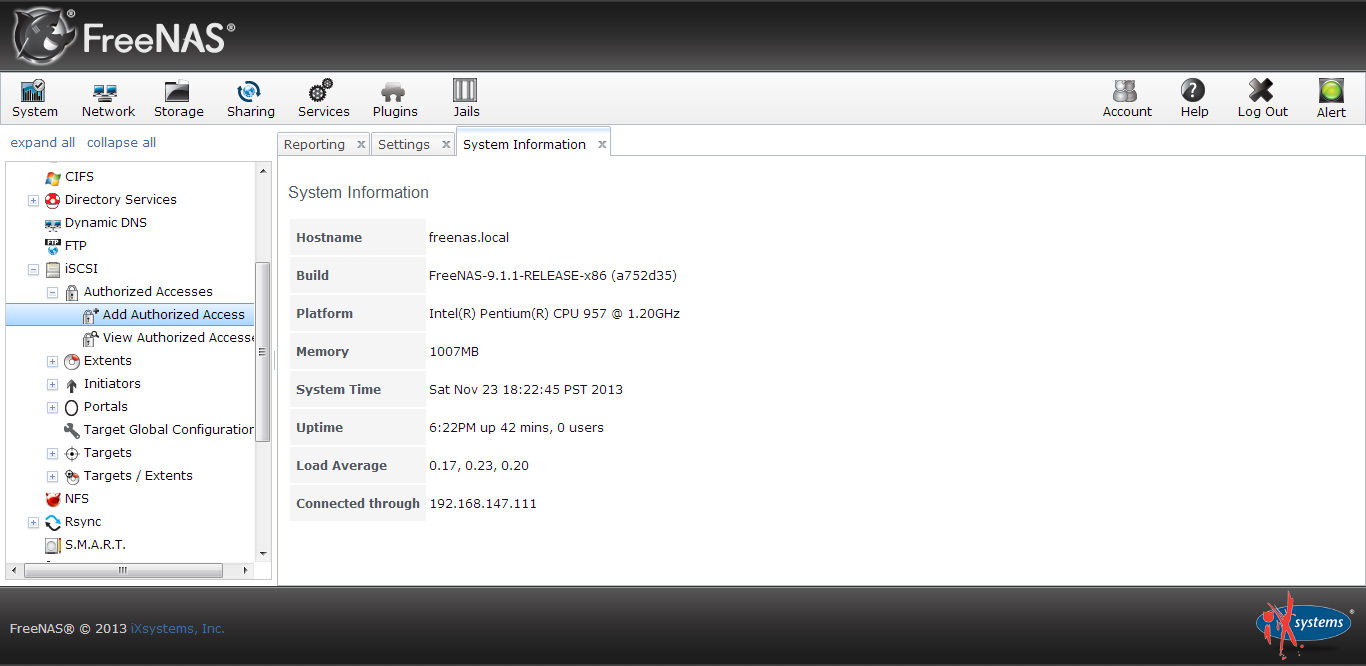Click the FTP icon in tree
Image resolution: width=1366 pixels, height=666 pixels.
(x=53, y=246)
